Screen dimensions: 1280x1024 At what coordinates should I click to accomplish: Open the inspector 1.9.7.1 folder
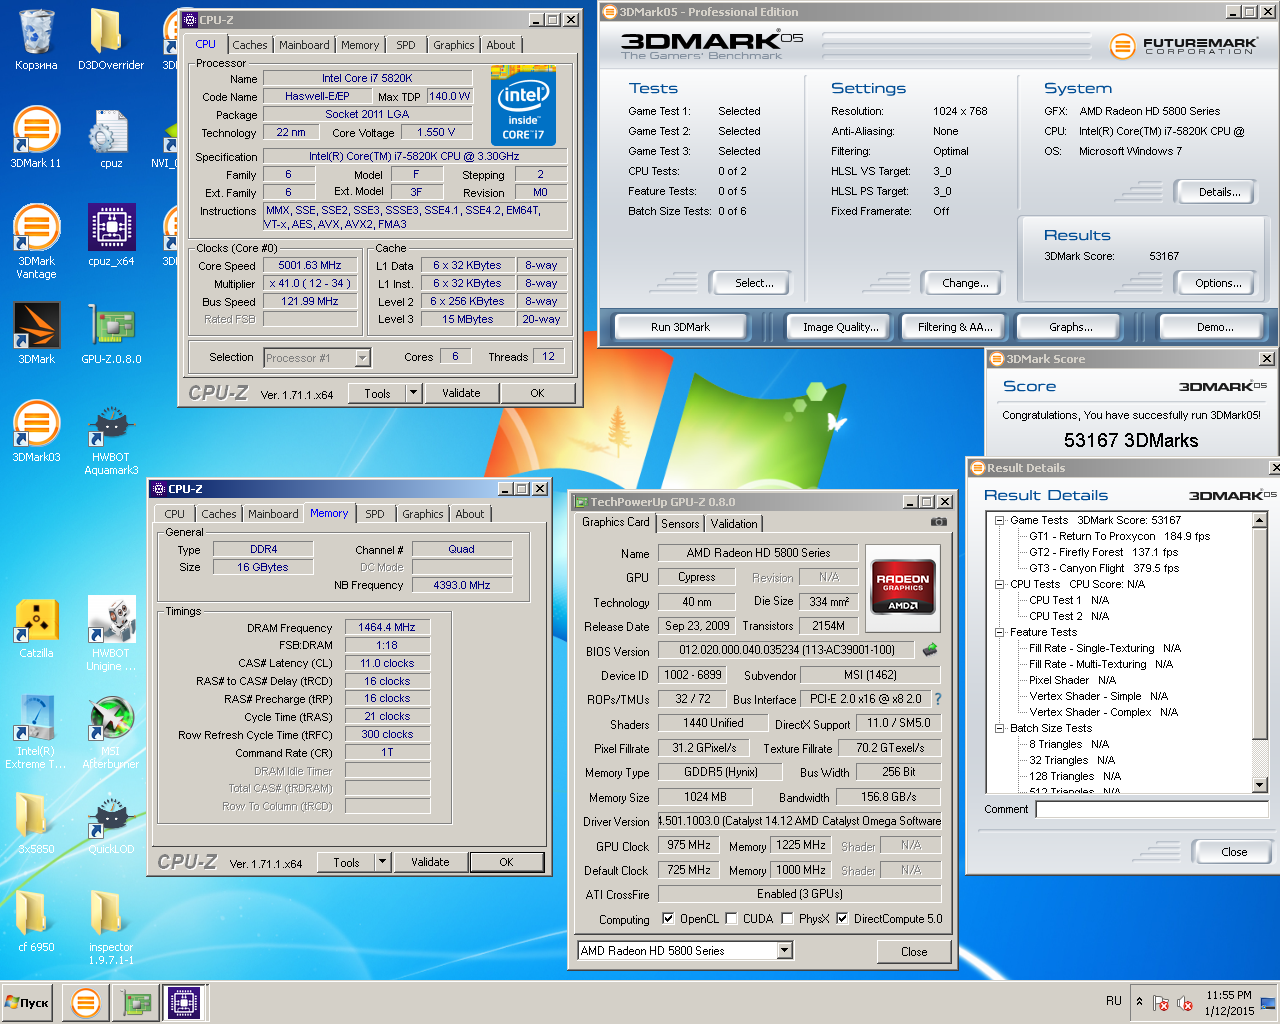pos(110,927)
